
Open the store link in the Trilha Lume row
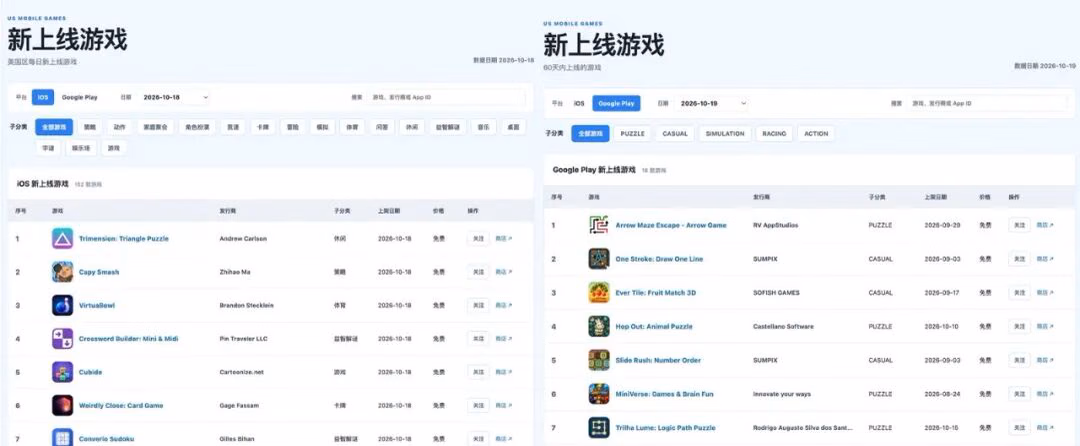point(1045,427)
